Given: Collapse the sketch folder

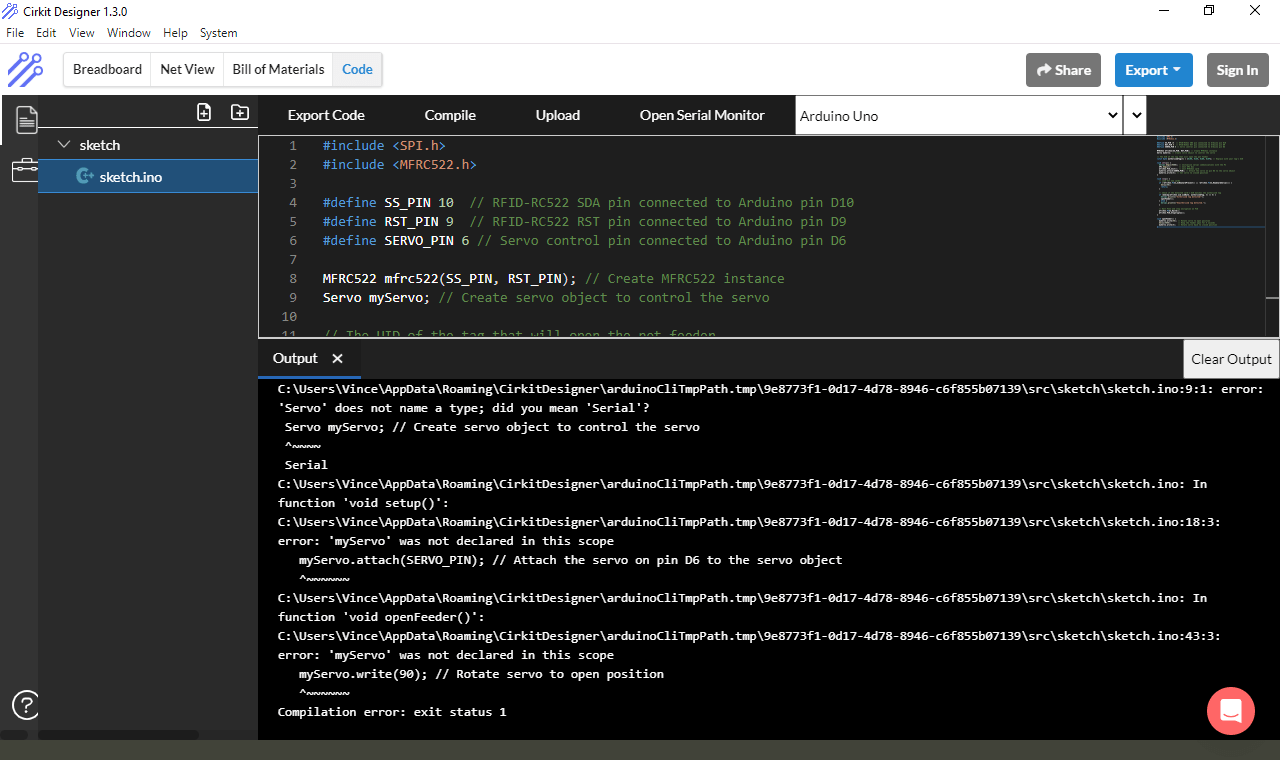Looking at the screenshot, I should click(64, 145).
